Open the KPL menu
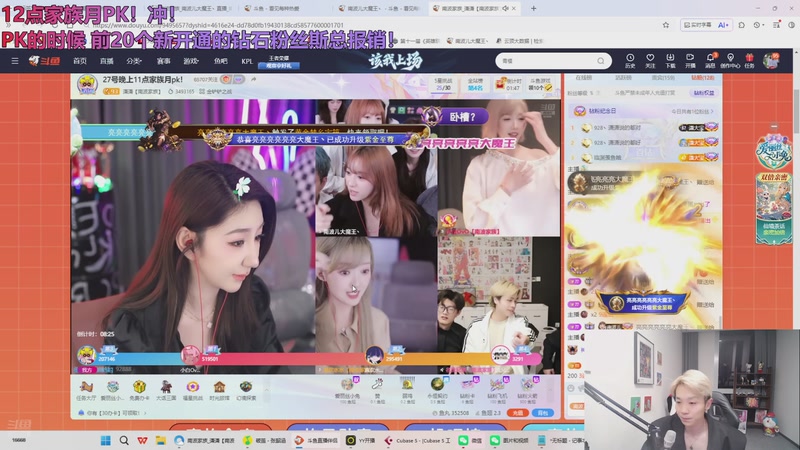The height and width of the screenshot is (450, 800). click(247, 61)
